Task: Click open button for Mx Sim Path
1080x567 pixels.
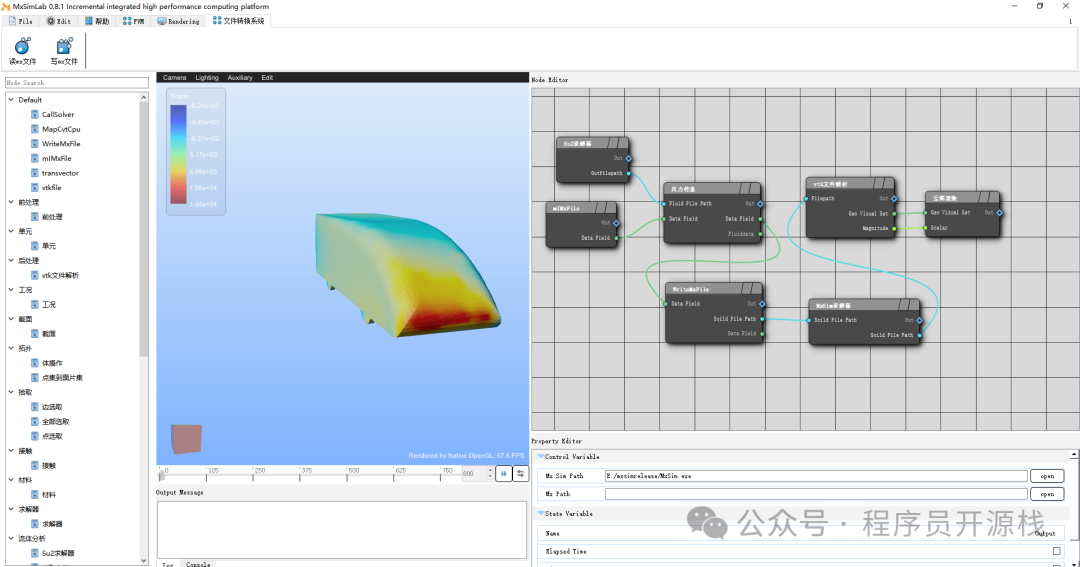Action: pyautogui.click(x=1046, y=476)
